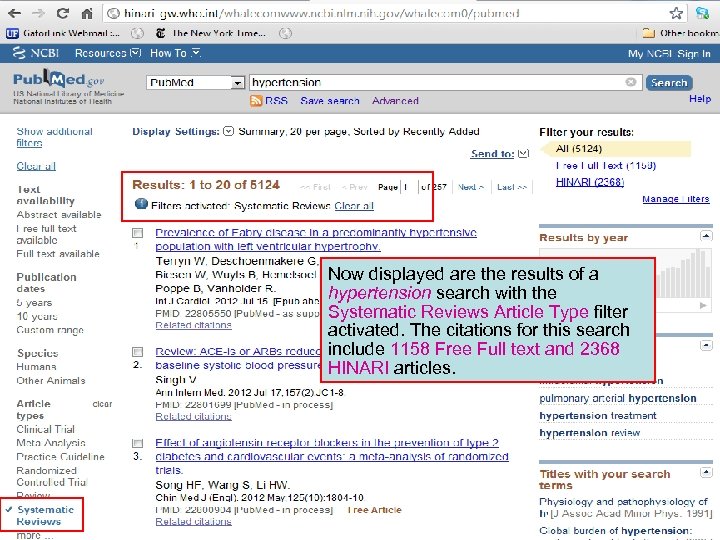The image size is (720, 540).
Task: Filter by Randomized Controlled Trial
Action: coord(51,476)
